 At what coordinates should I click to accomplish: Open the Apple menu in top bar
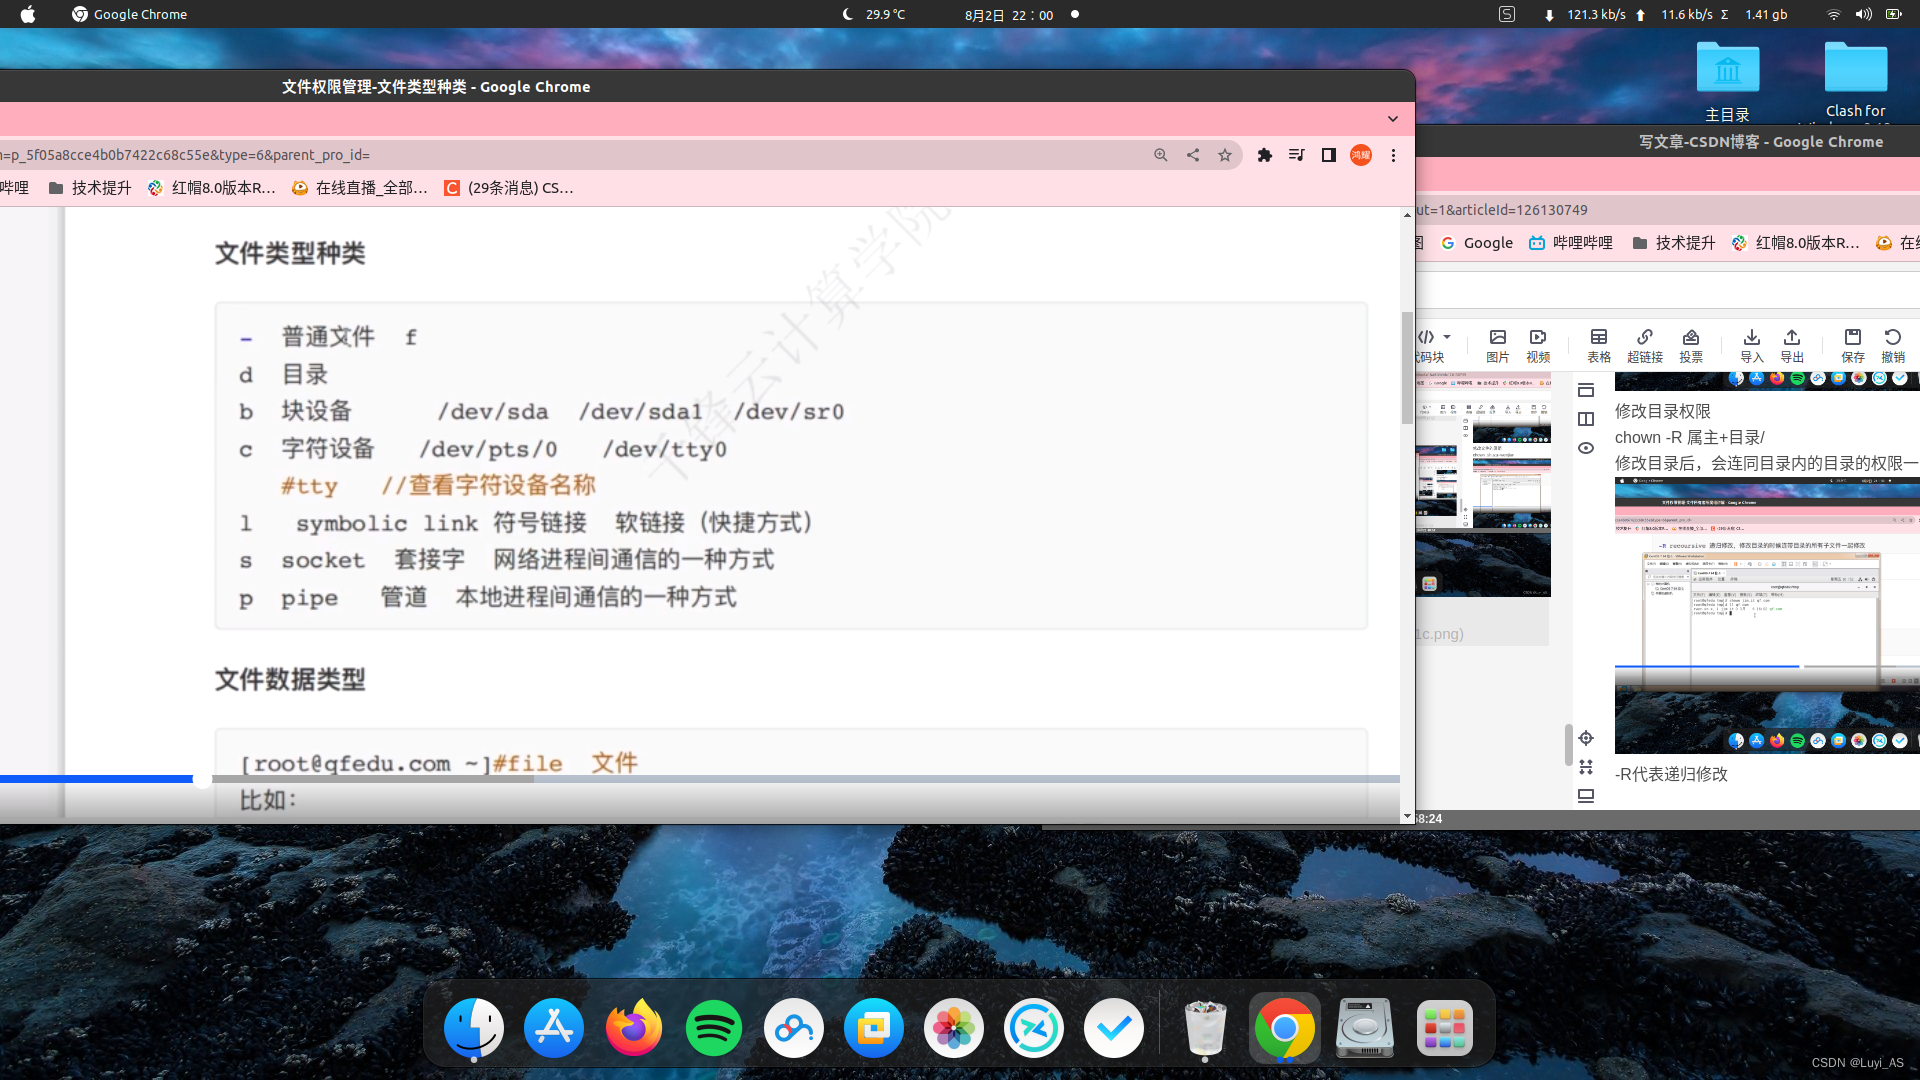point(27,14)
